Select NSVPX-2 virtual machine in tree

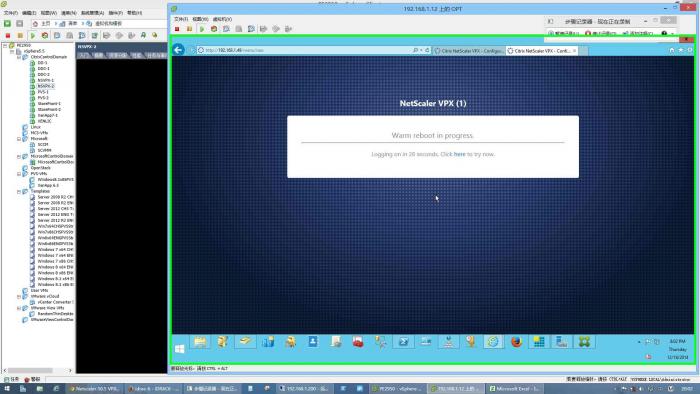click(46, 86)
